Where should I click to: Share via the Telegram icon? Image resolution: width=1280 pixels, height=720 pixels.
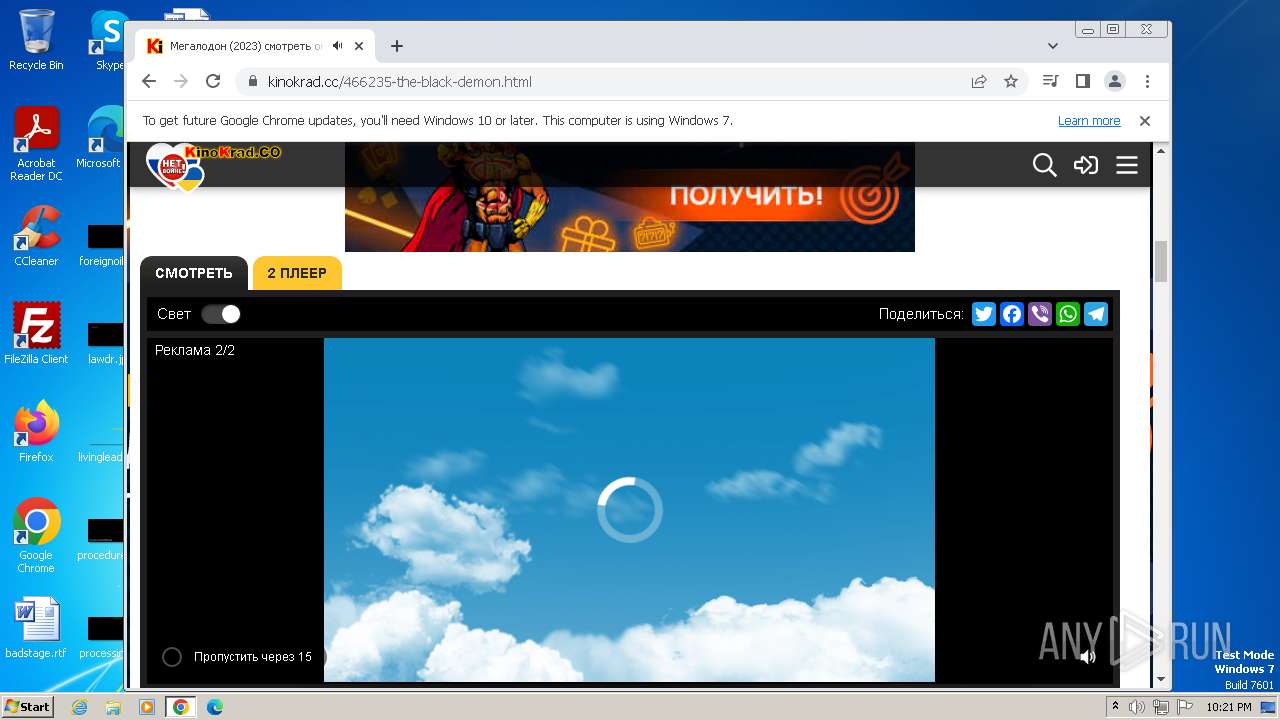[1096, 314]
